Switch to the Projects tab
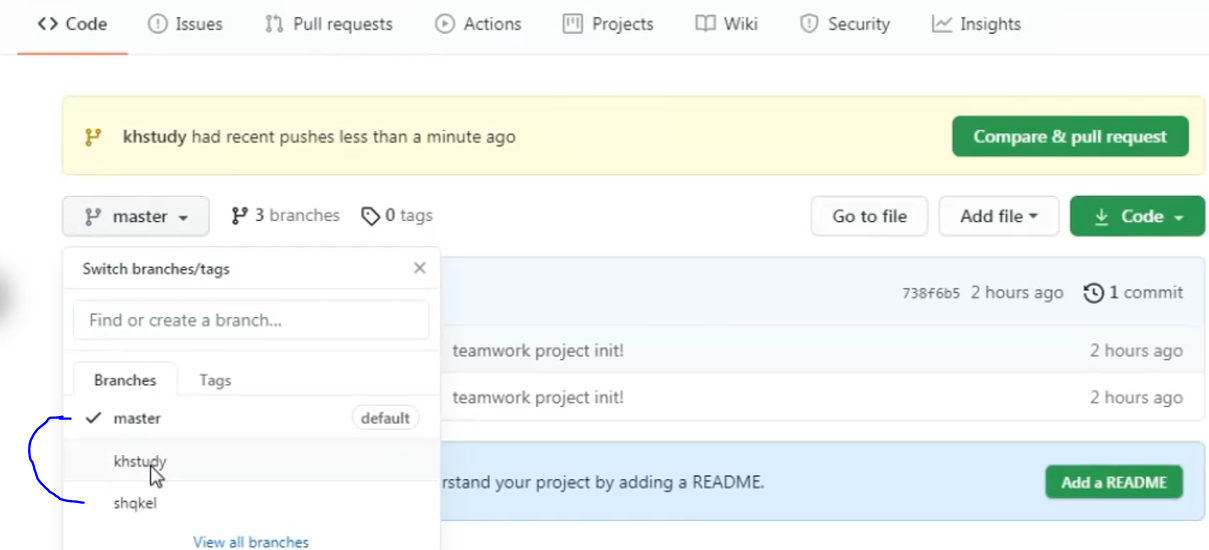This screenshot has width=1209, height=550. pyautogui.click(x=608, y=24)
